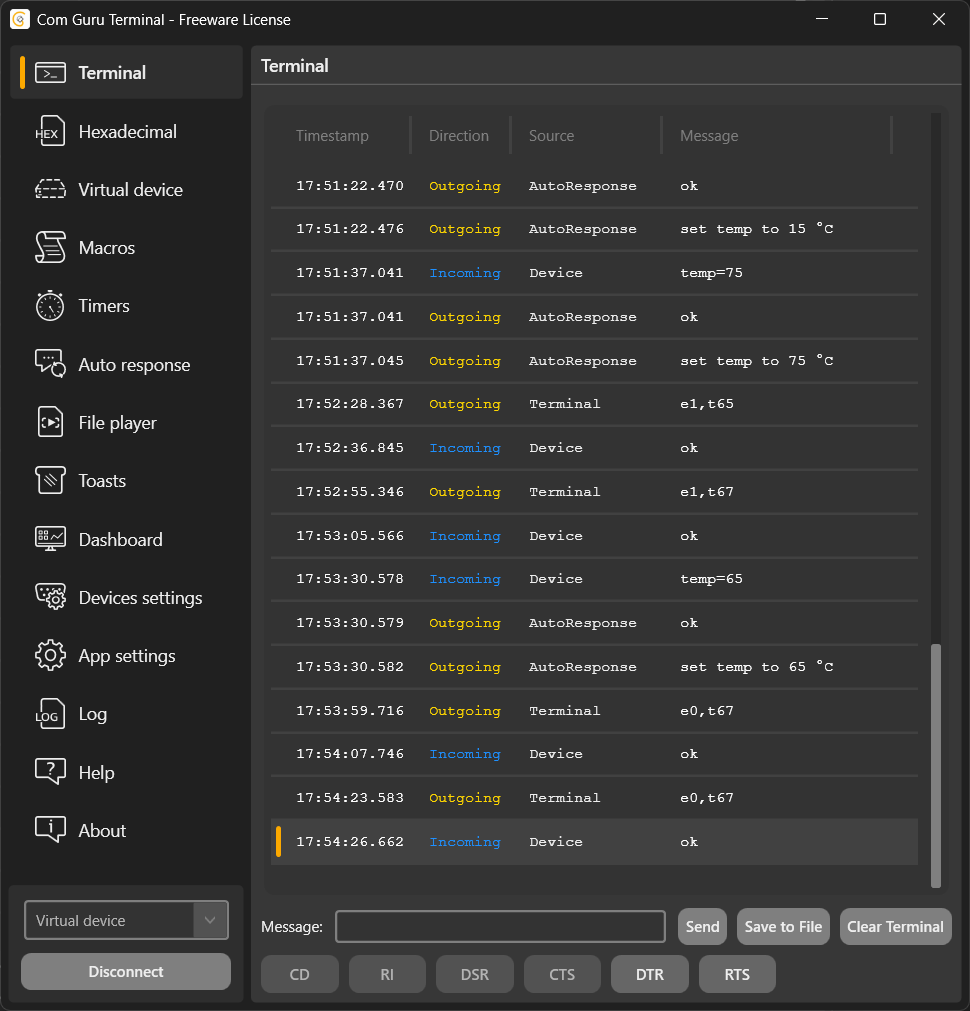
Task: Open the Log menu item
Action: [93, 714]
